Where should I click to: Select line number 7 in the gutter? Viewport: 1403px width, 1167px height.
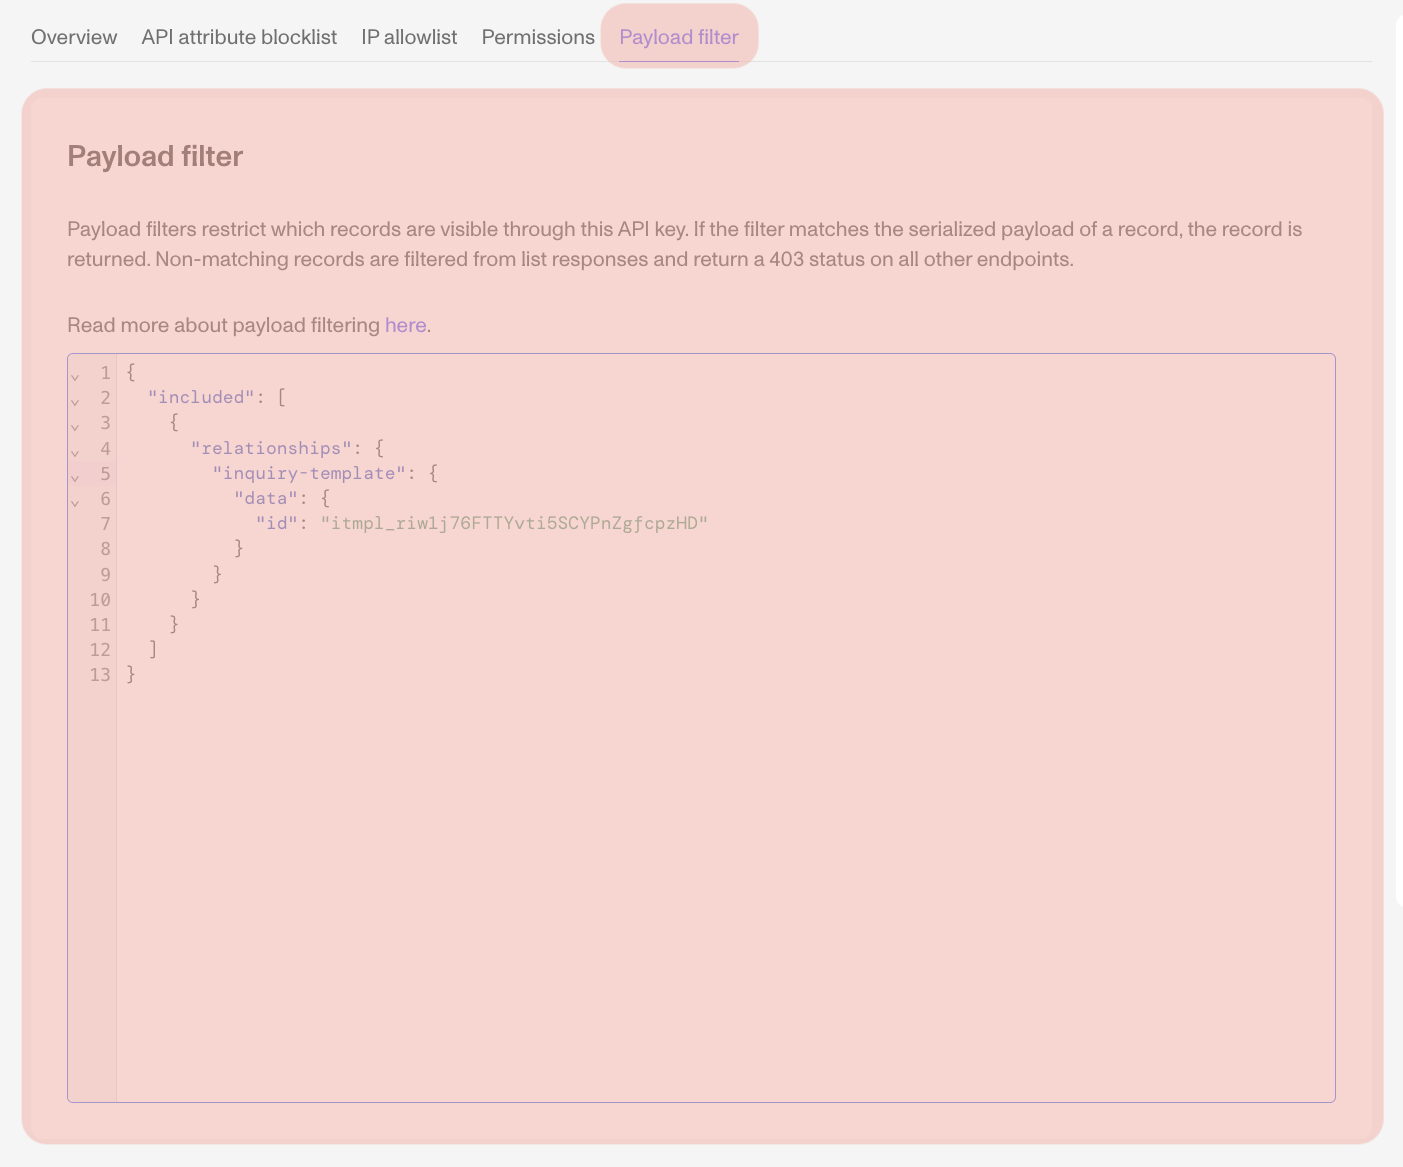point(104,523)
